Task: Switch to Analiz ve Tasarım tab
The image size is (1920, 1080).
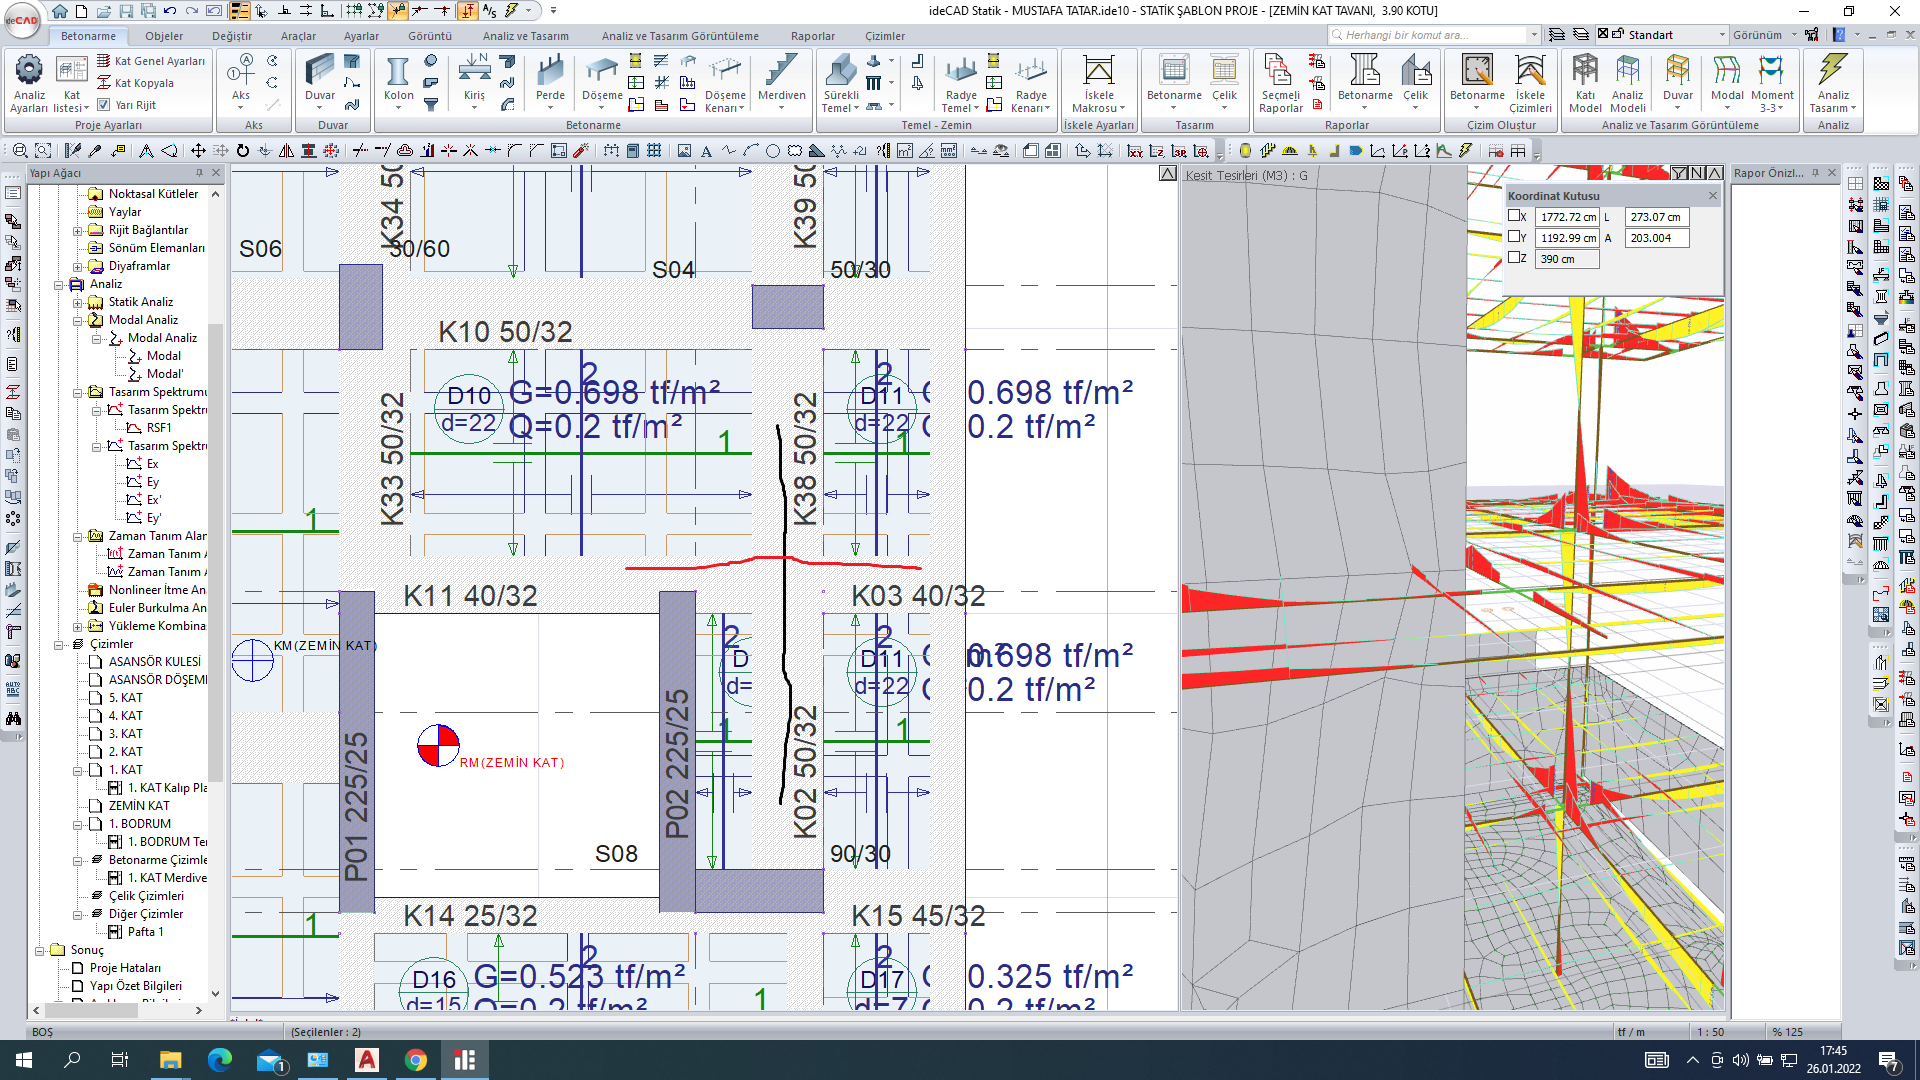Action: 525,36
